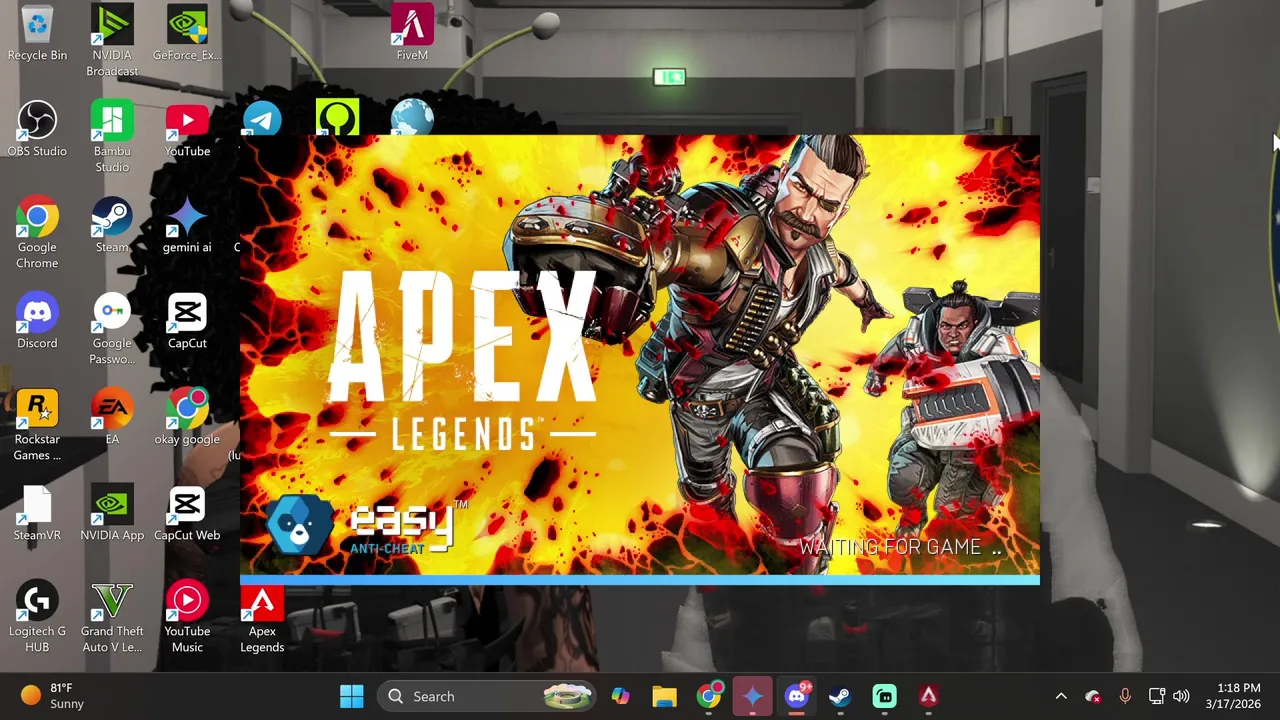
Task: Select the Google Chrome desktop shortcut
Action: pyautogui.click(x=37, y=233)
